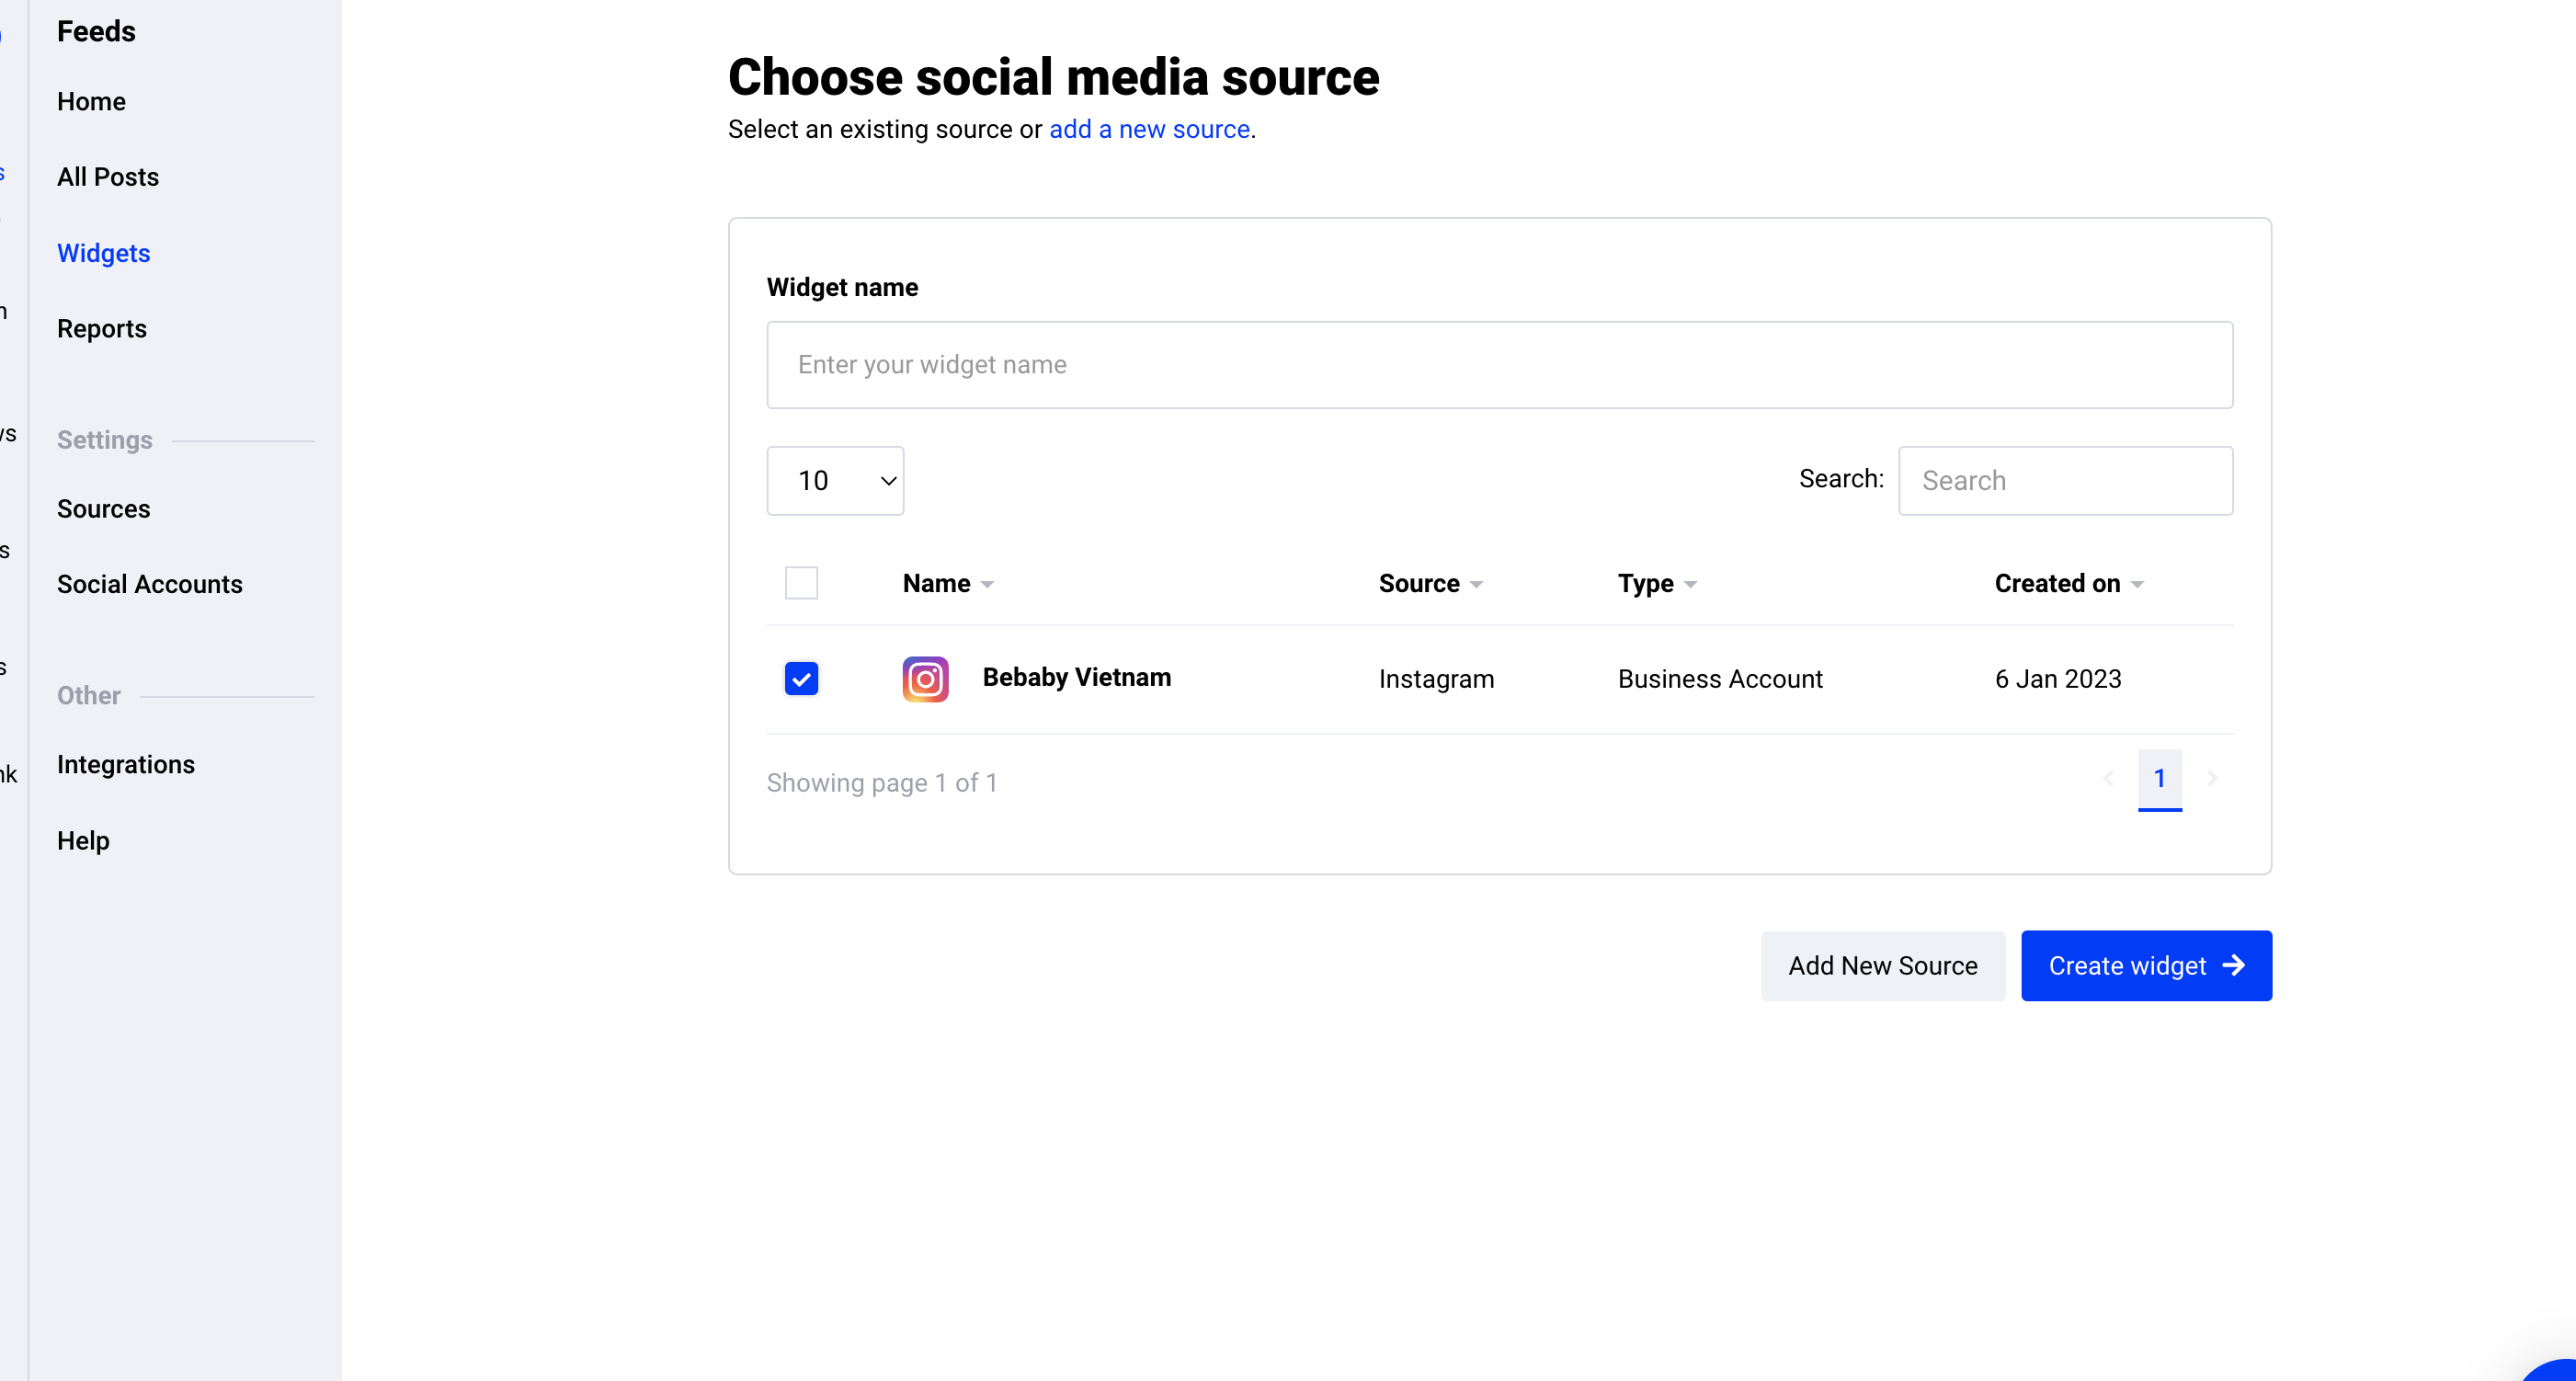Sort table by Name column arrow
This screenshot has height=1381, width=2576.
[987, 585]
